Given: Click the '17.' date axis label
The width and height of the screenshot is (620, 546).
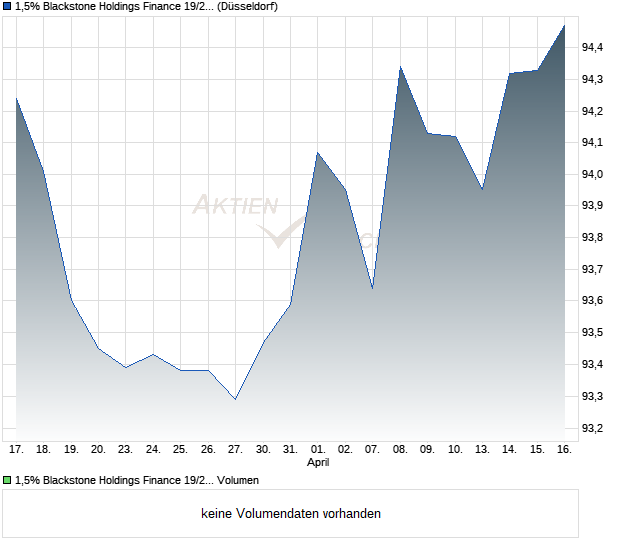Looking at the screenshot, I should coord(16,450).
